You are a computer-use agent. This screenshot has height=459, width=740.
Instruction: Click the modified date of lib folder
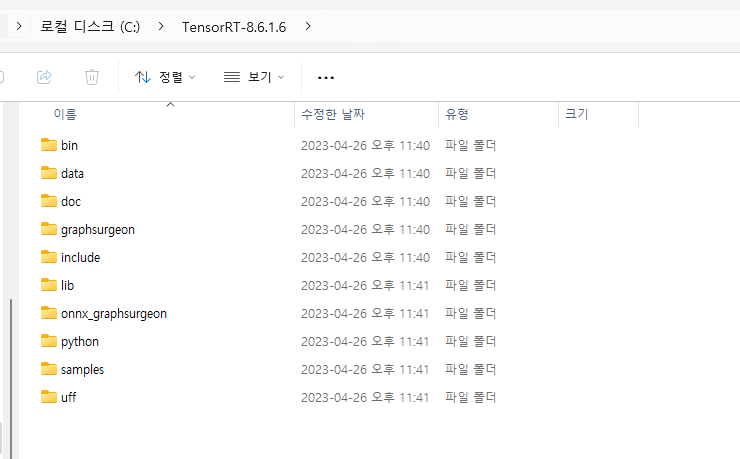(365, 285)
